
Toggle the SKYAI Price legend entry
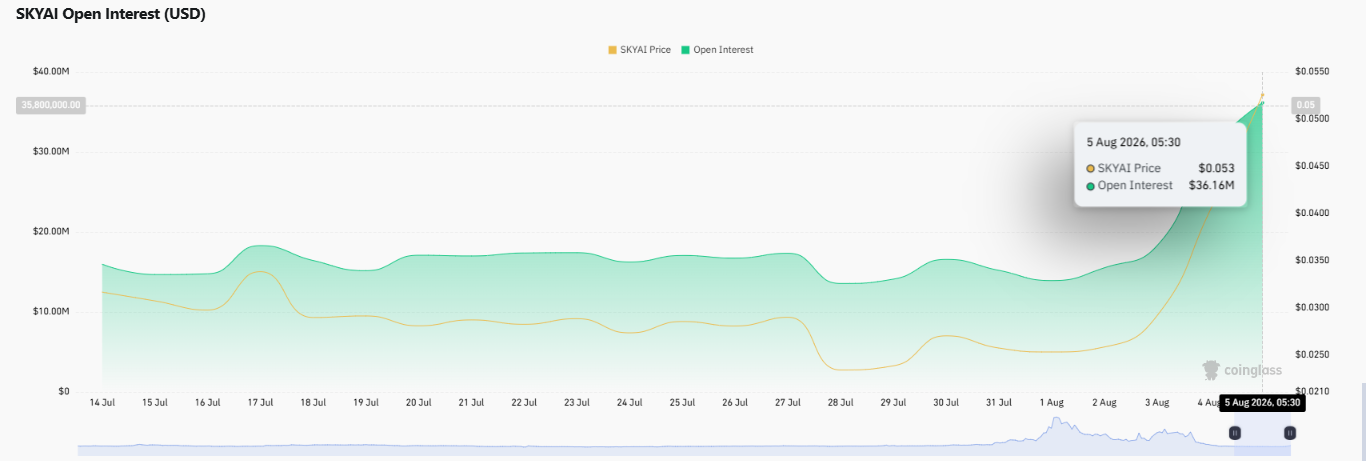tap(639, 49)
